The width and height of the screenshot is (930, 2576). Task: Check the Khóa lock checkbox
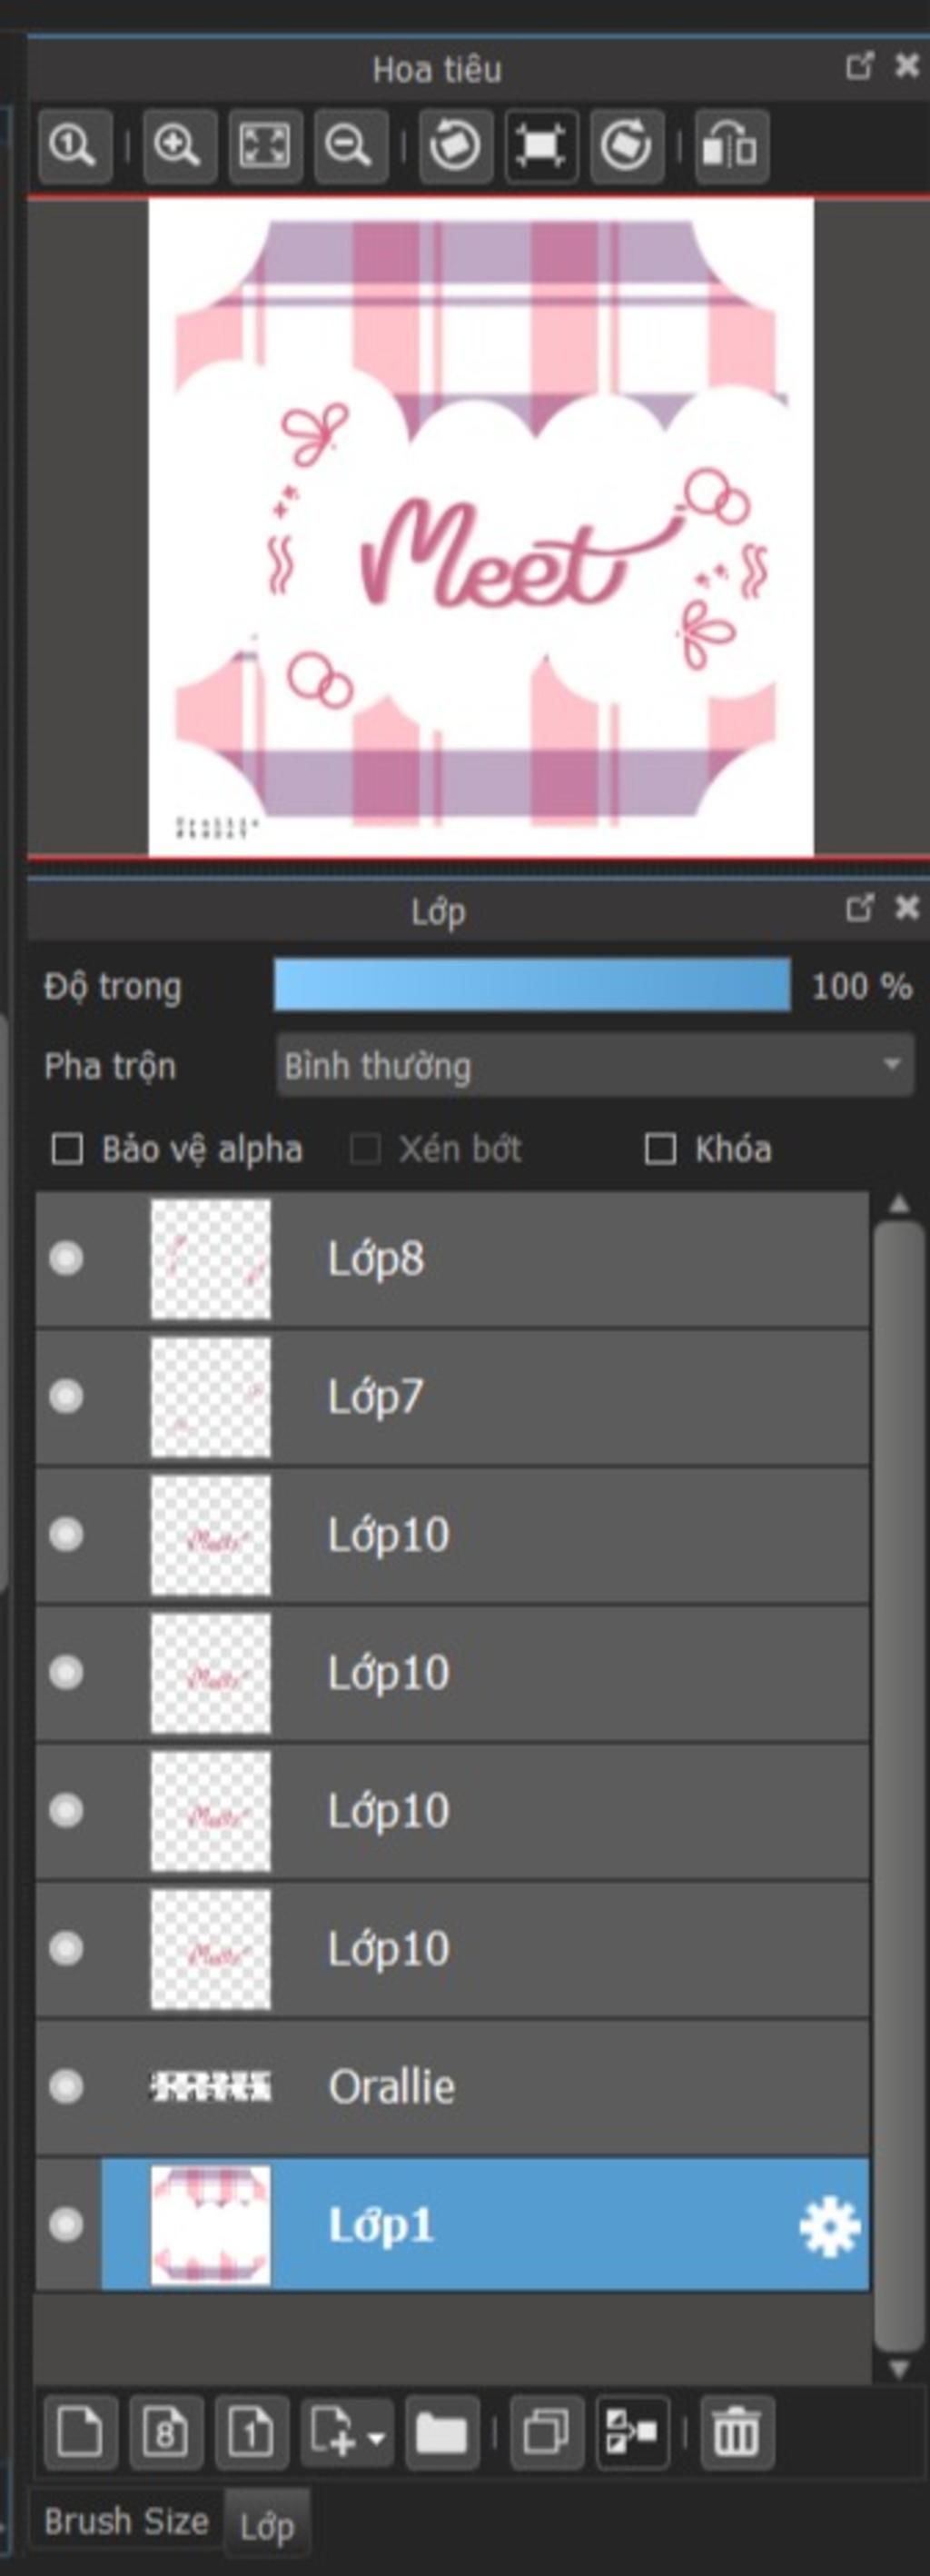pyautogui.click(x=660, y=1149)
